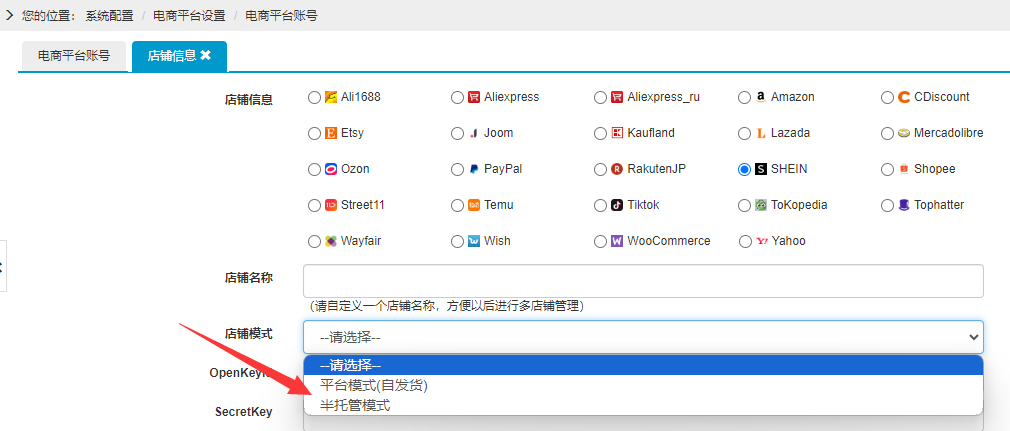Image resolution: width=1010 pixels, height=431 pixels.
Task: Go to 电商平台设置 in the breadcrumb
Action: [x=189, y=15]
